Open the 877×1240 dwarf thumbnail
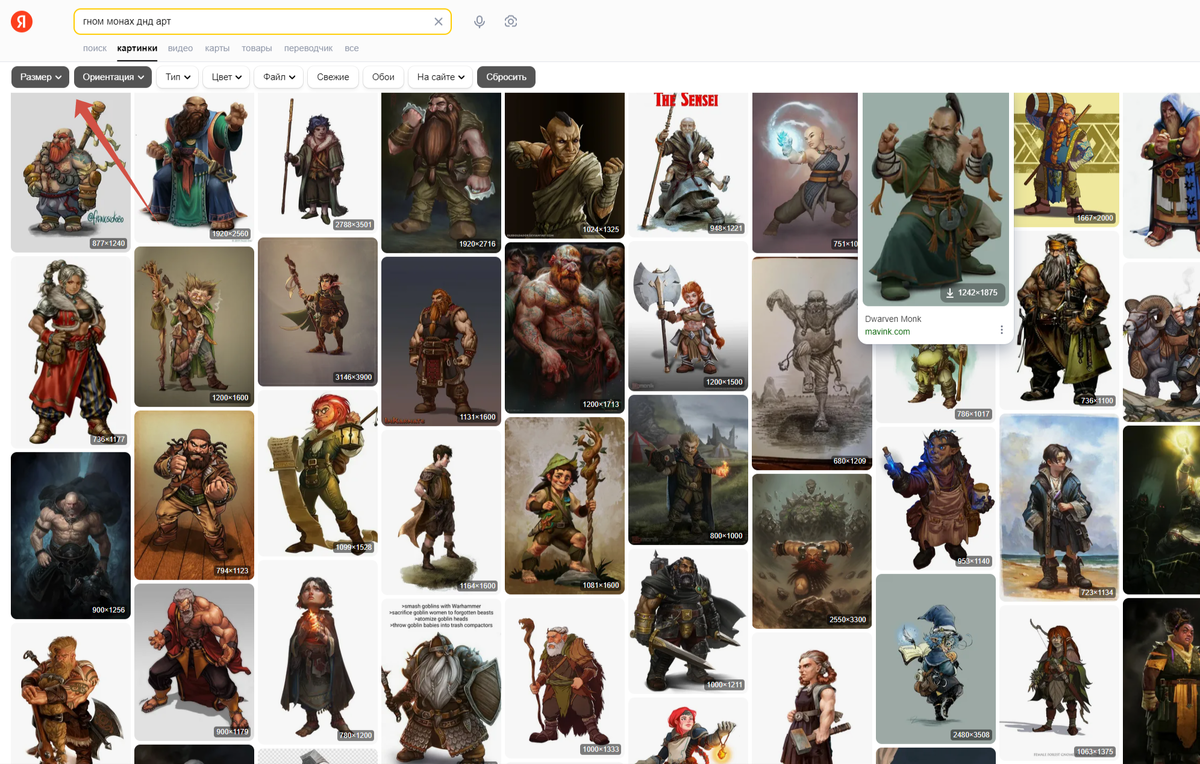This screenshot has width=1200, height=764. [71, 172]
